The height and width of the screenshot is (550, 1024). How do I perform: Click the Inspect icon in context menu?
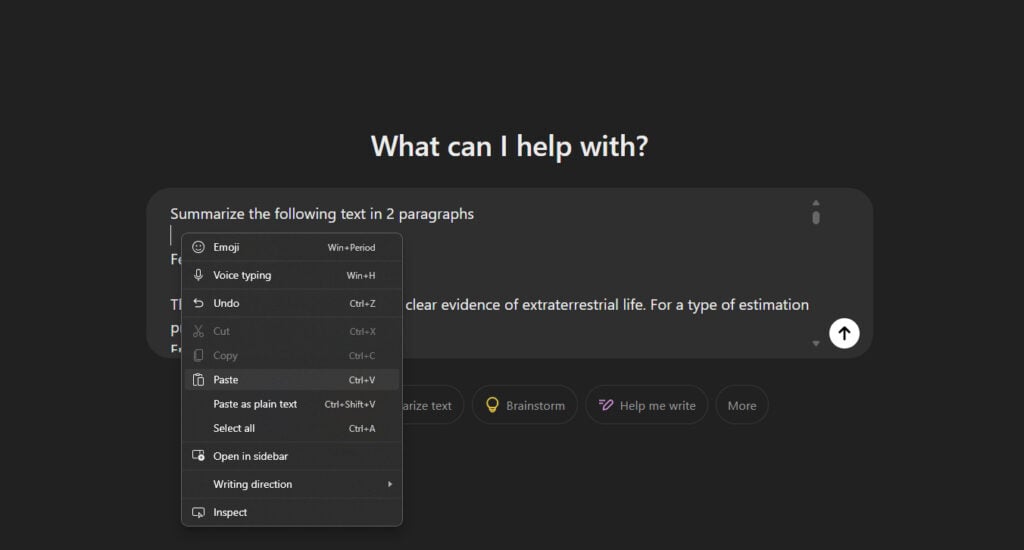[x=199, y=512]
